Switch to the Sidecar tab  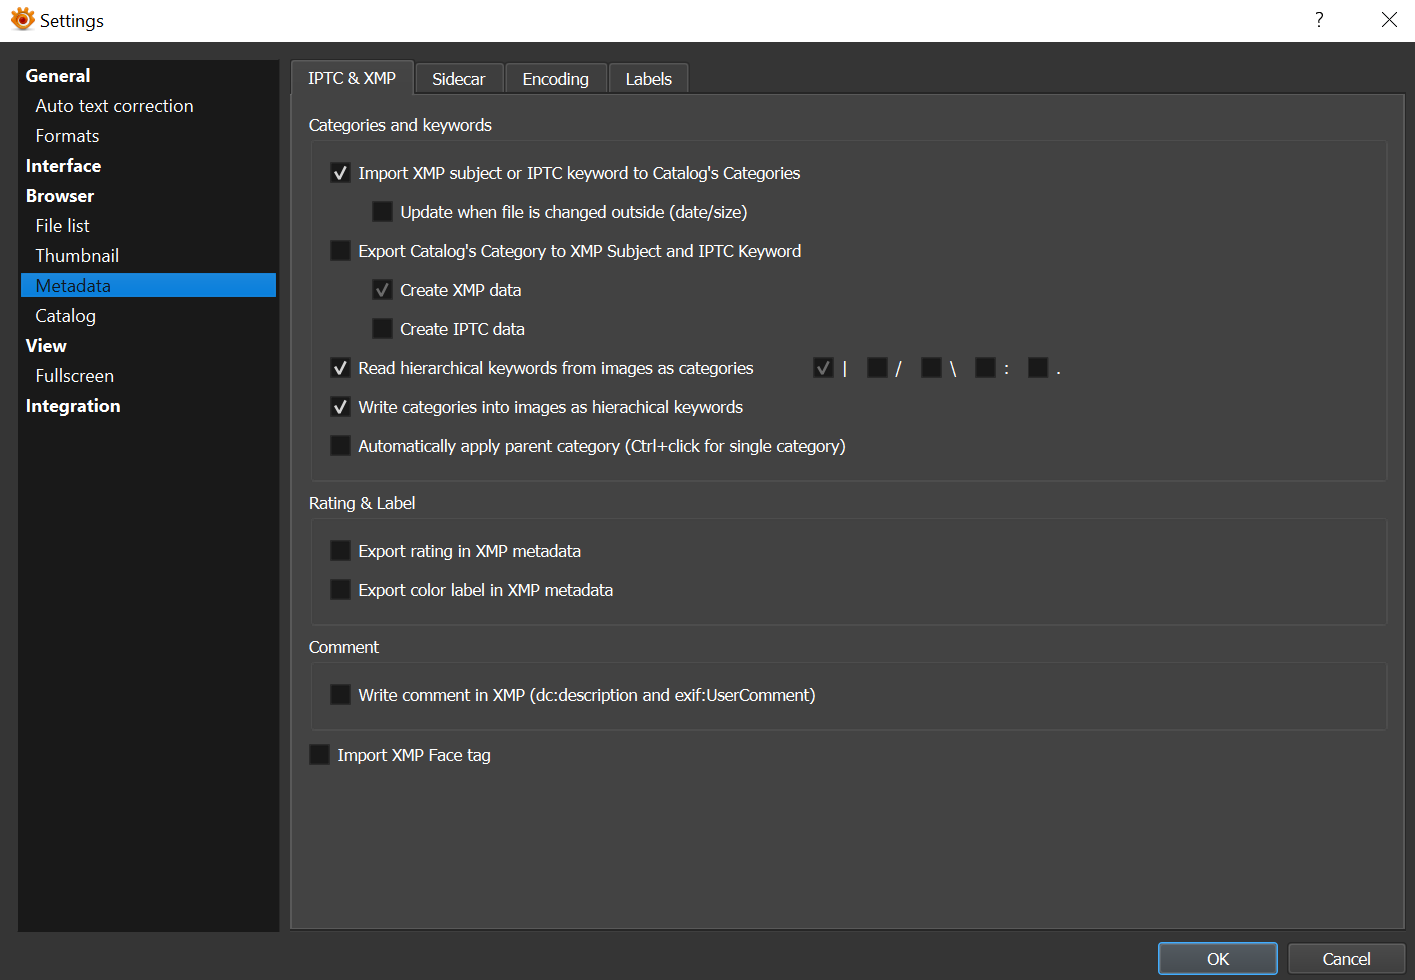point(458,79)
